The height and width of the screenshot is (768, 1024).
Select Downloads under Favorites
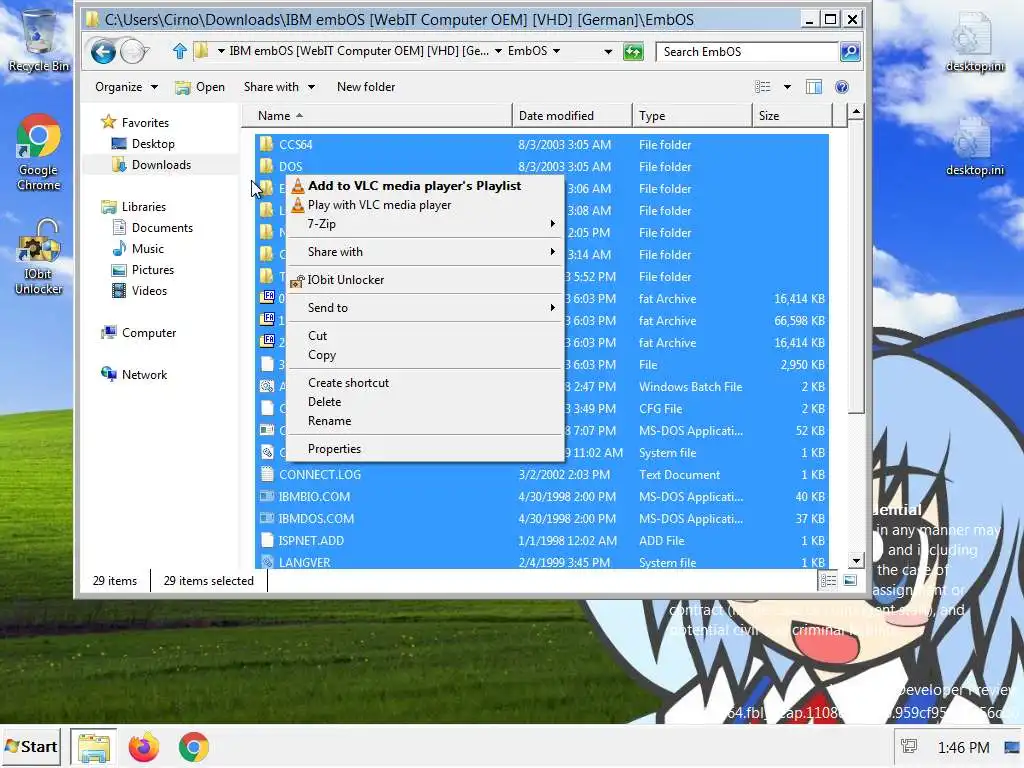coord(161,165)
